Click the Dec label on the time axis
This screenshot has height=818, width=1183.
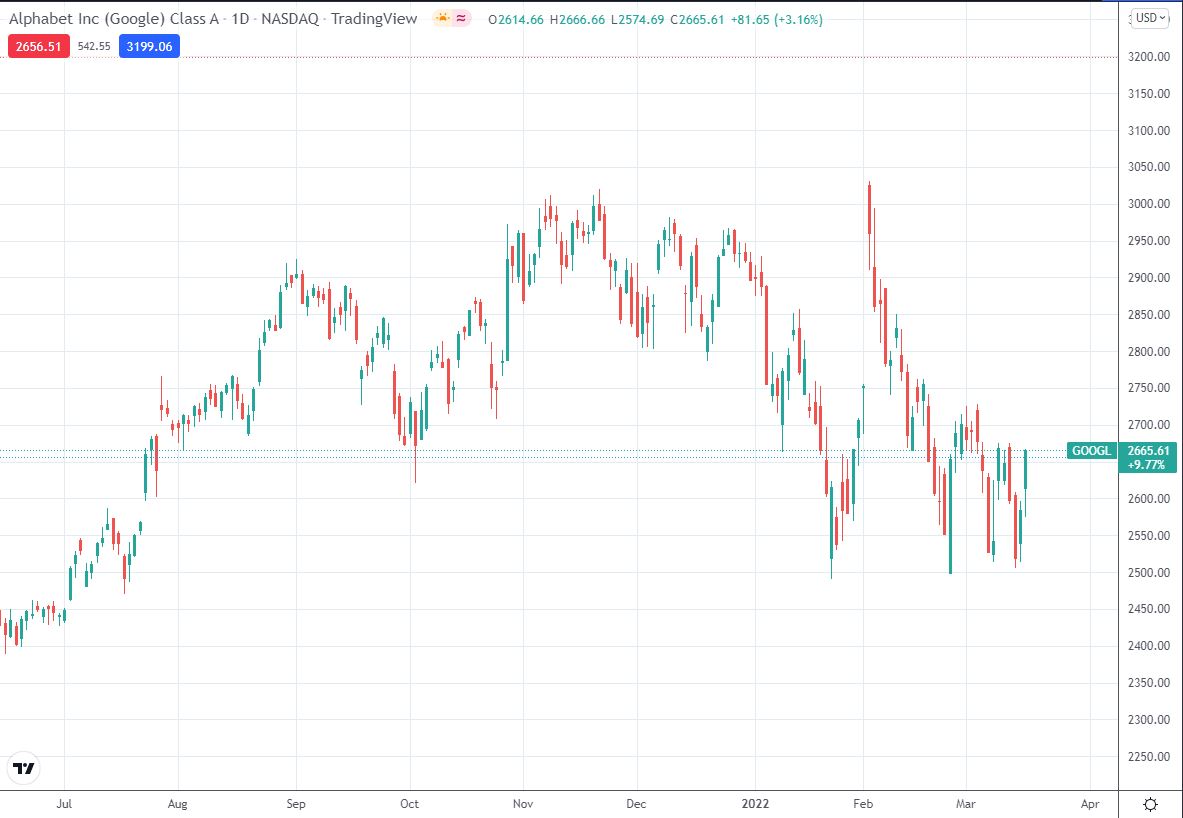[x=636, y=804]
